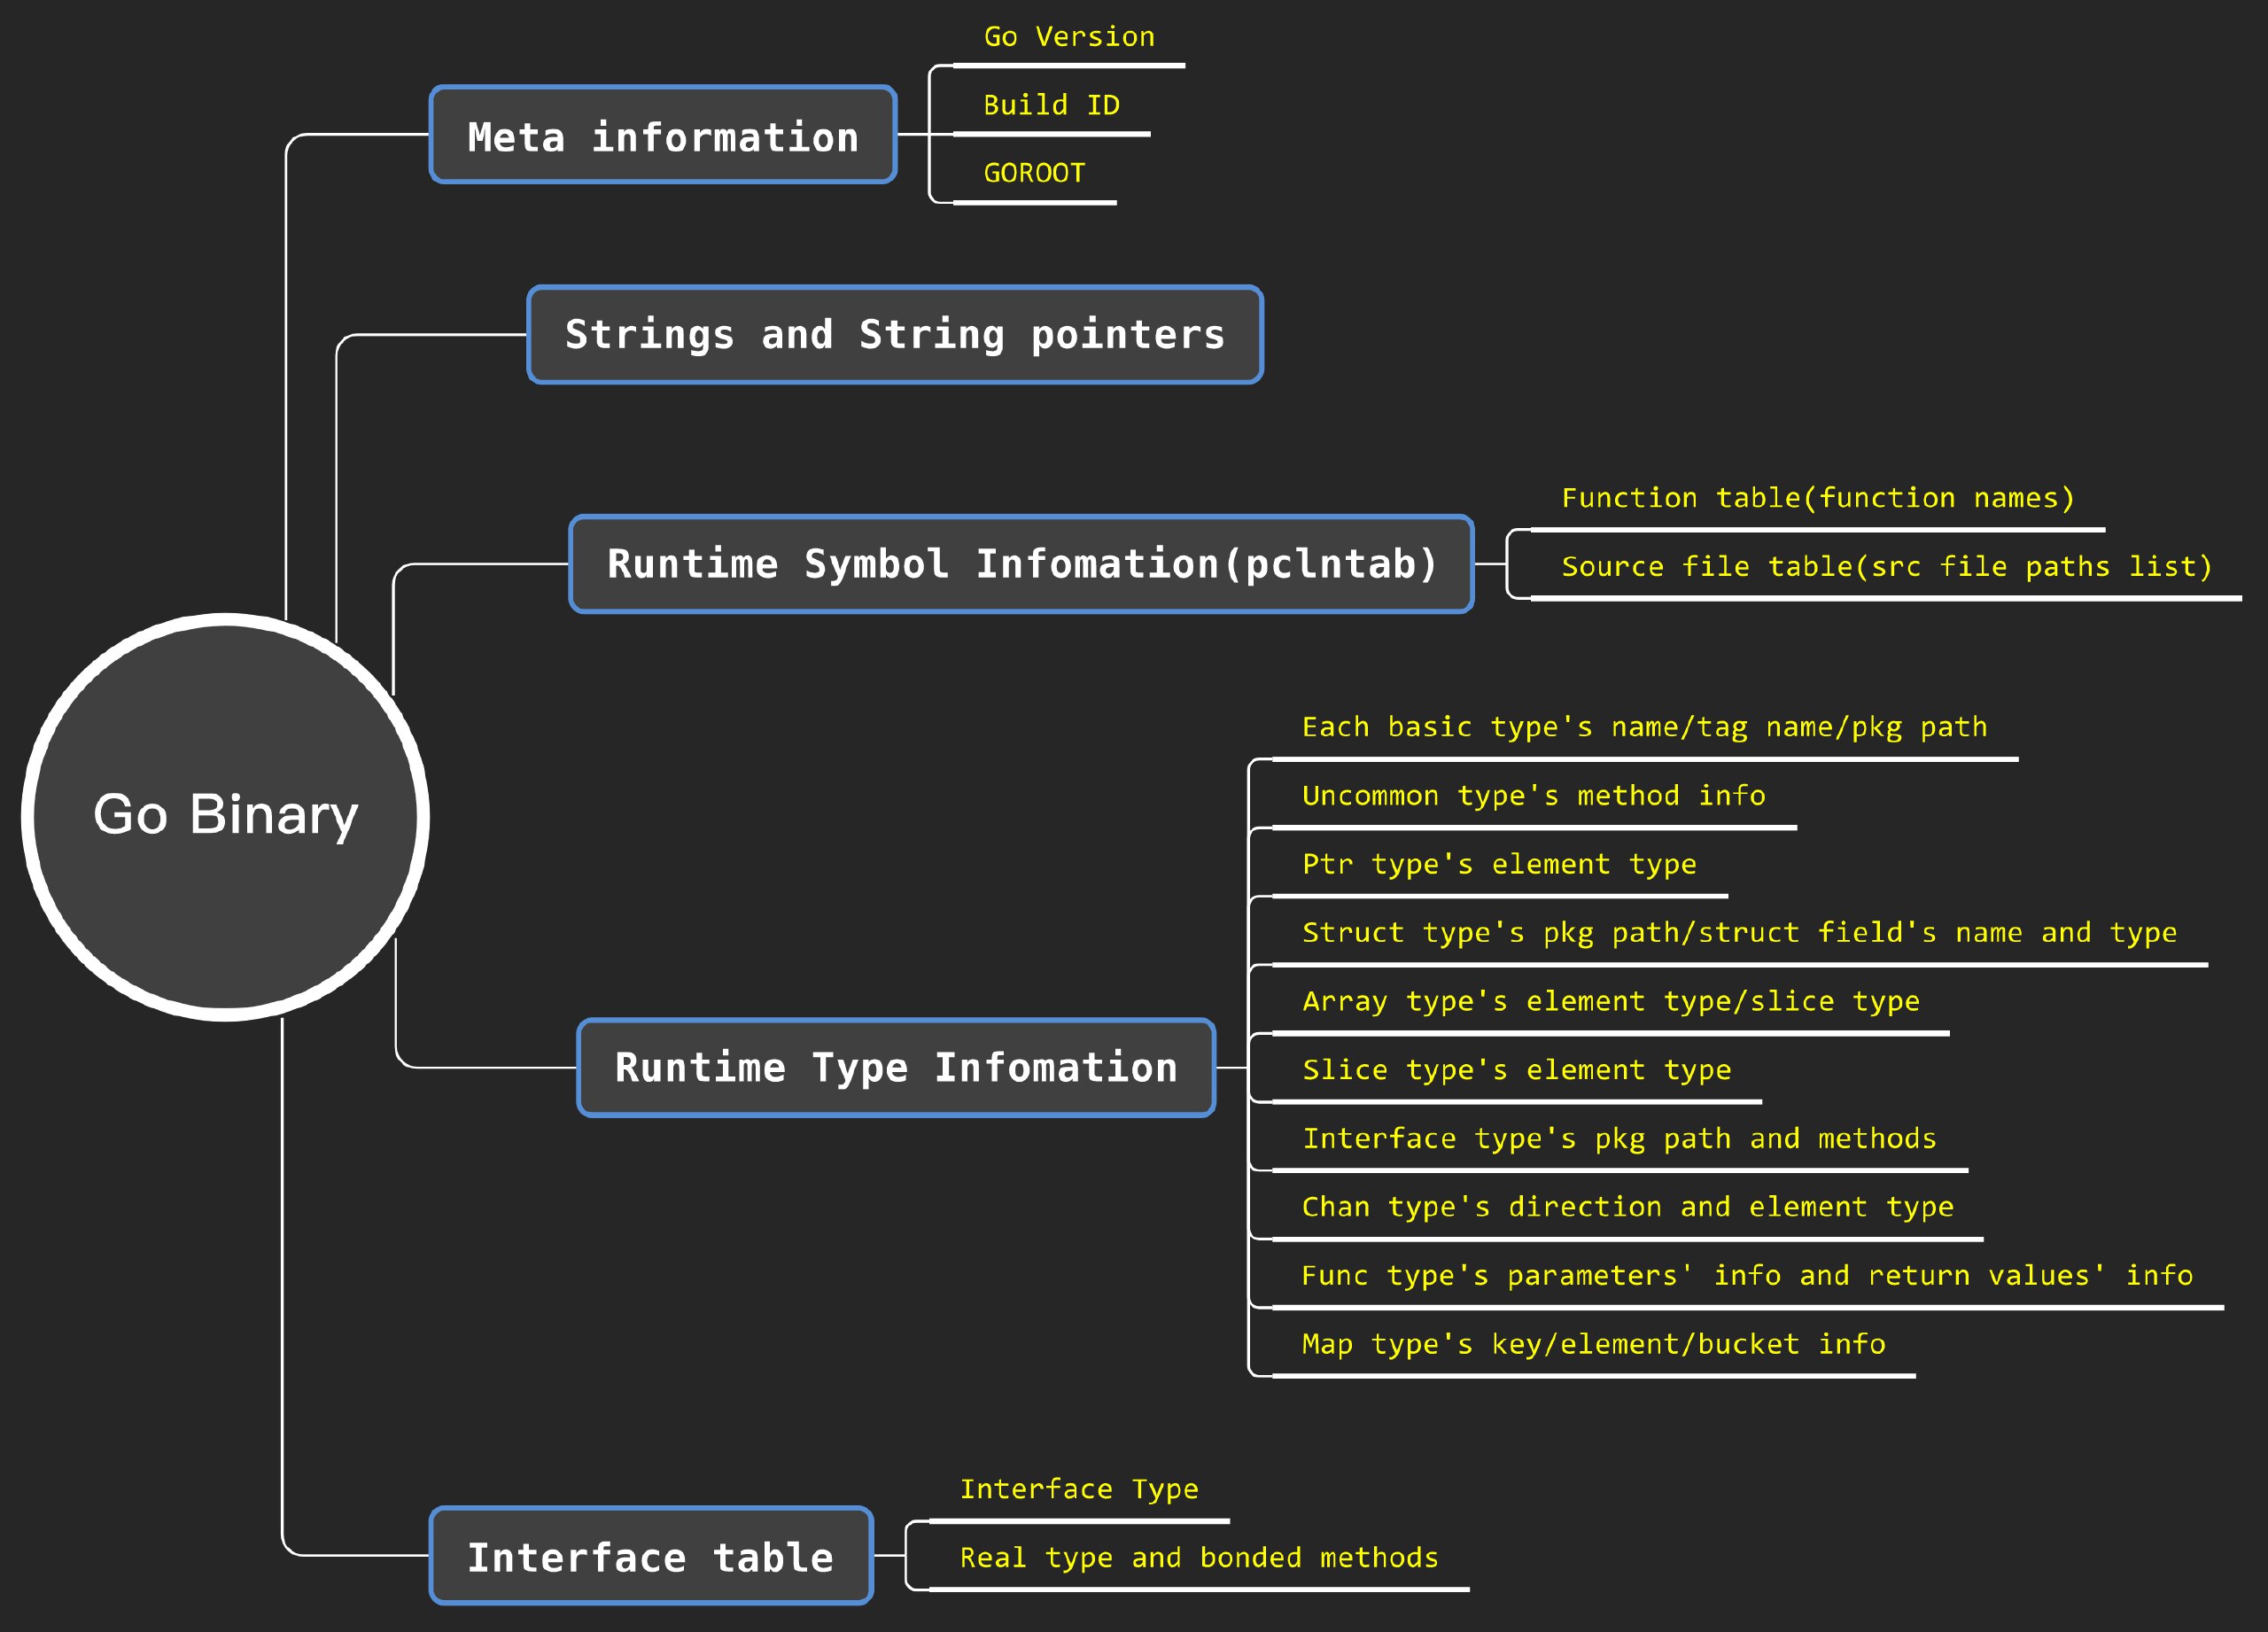The height and width of the screenshot is (1632, 2268).
Task: Click Map type's key/element/bucket info
Action: [x=1593, y=1344]
